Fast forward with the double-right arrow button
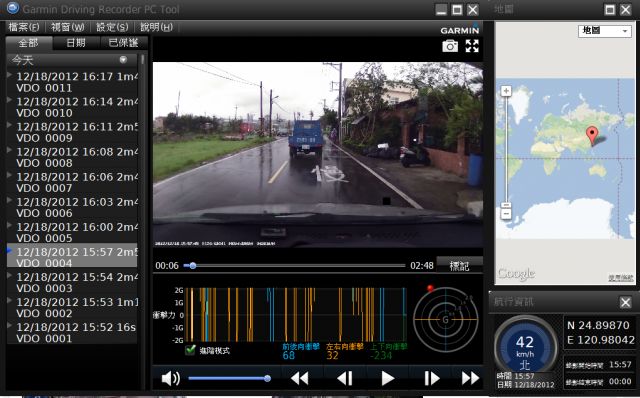This screenshot has height=398, width=640. pos(470,378)
